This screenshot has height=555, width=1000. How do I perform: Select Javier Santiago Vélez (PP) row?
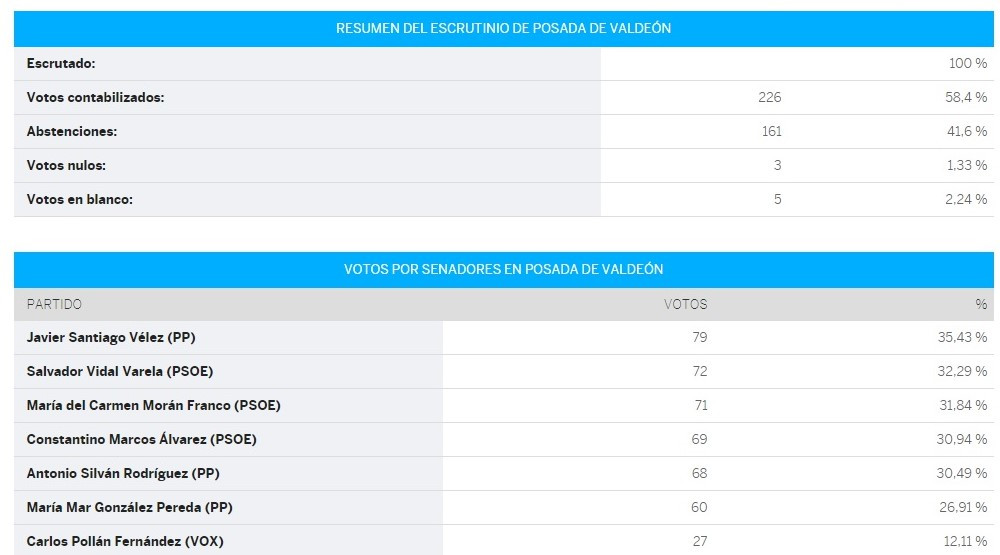tap(503, 337)
